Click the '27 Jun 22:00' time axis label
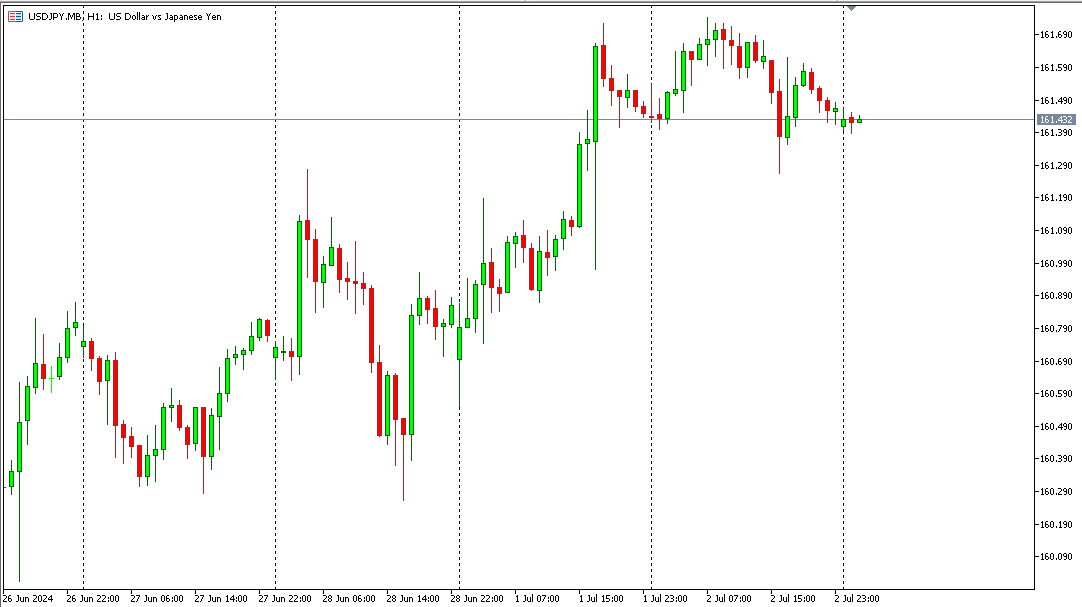 [285, 599]
